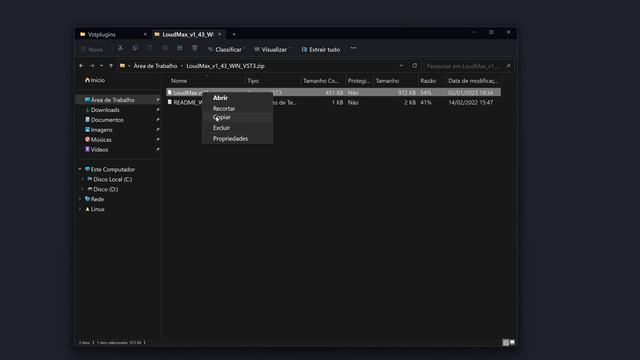The width and height of the screenshot is (640, 360).
Task: Switch to large icons view in status bar
Action: tap(512, 342)
